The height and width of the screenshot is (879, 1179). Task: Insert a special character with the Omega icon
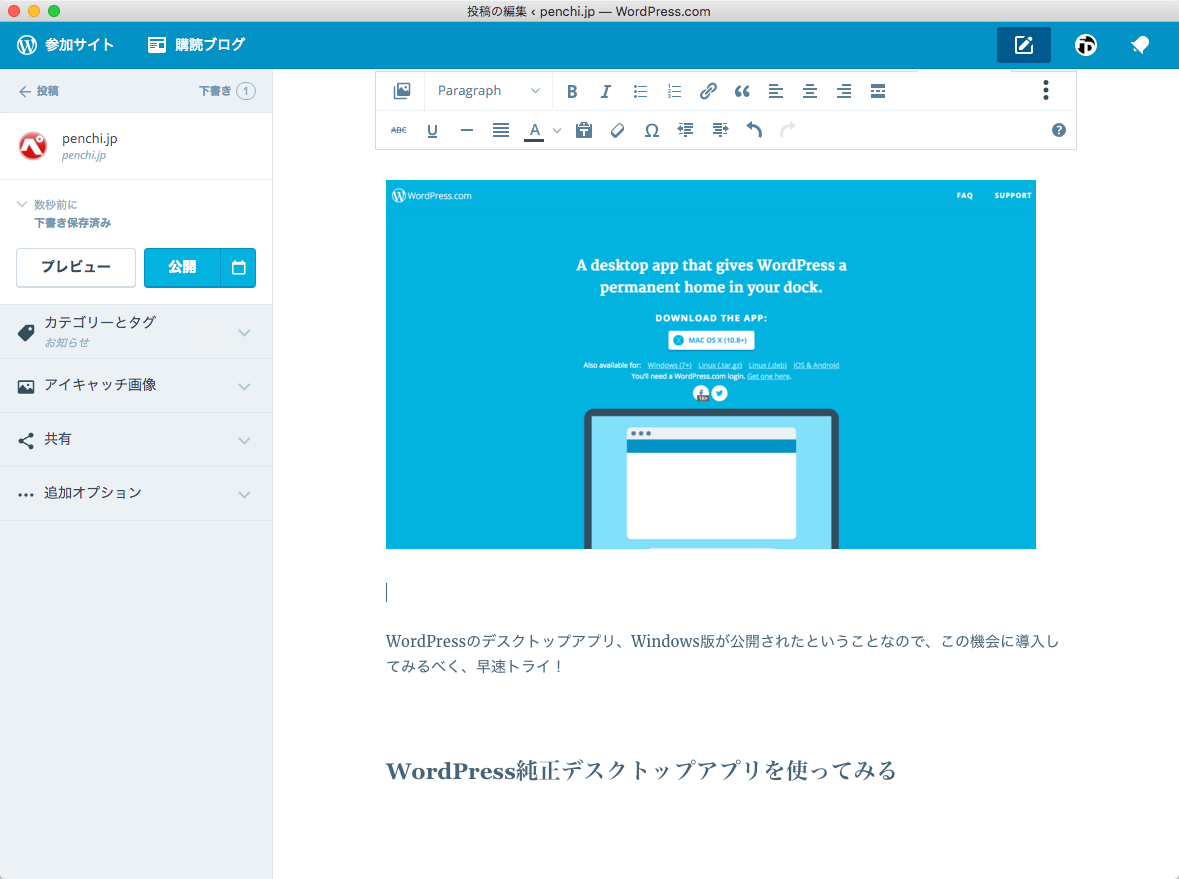pos(651,130)
